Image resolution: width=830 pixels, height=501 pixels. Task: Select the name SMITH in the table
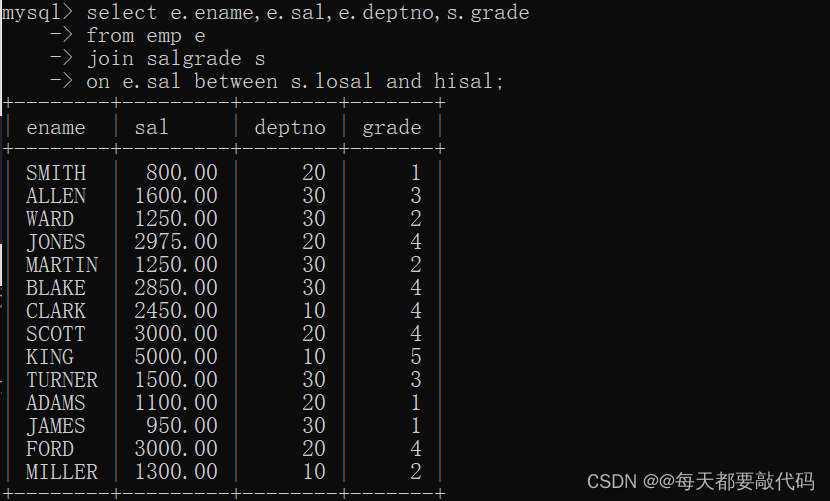click(x=56, y=173)
